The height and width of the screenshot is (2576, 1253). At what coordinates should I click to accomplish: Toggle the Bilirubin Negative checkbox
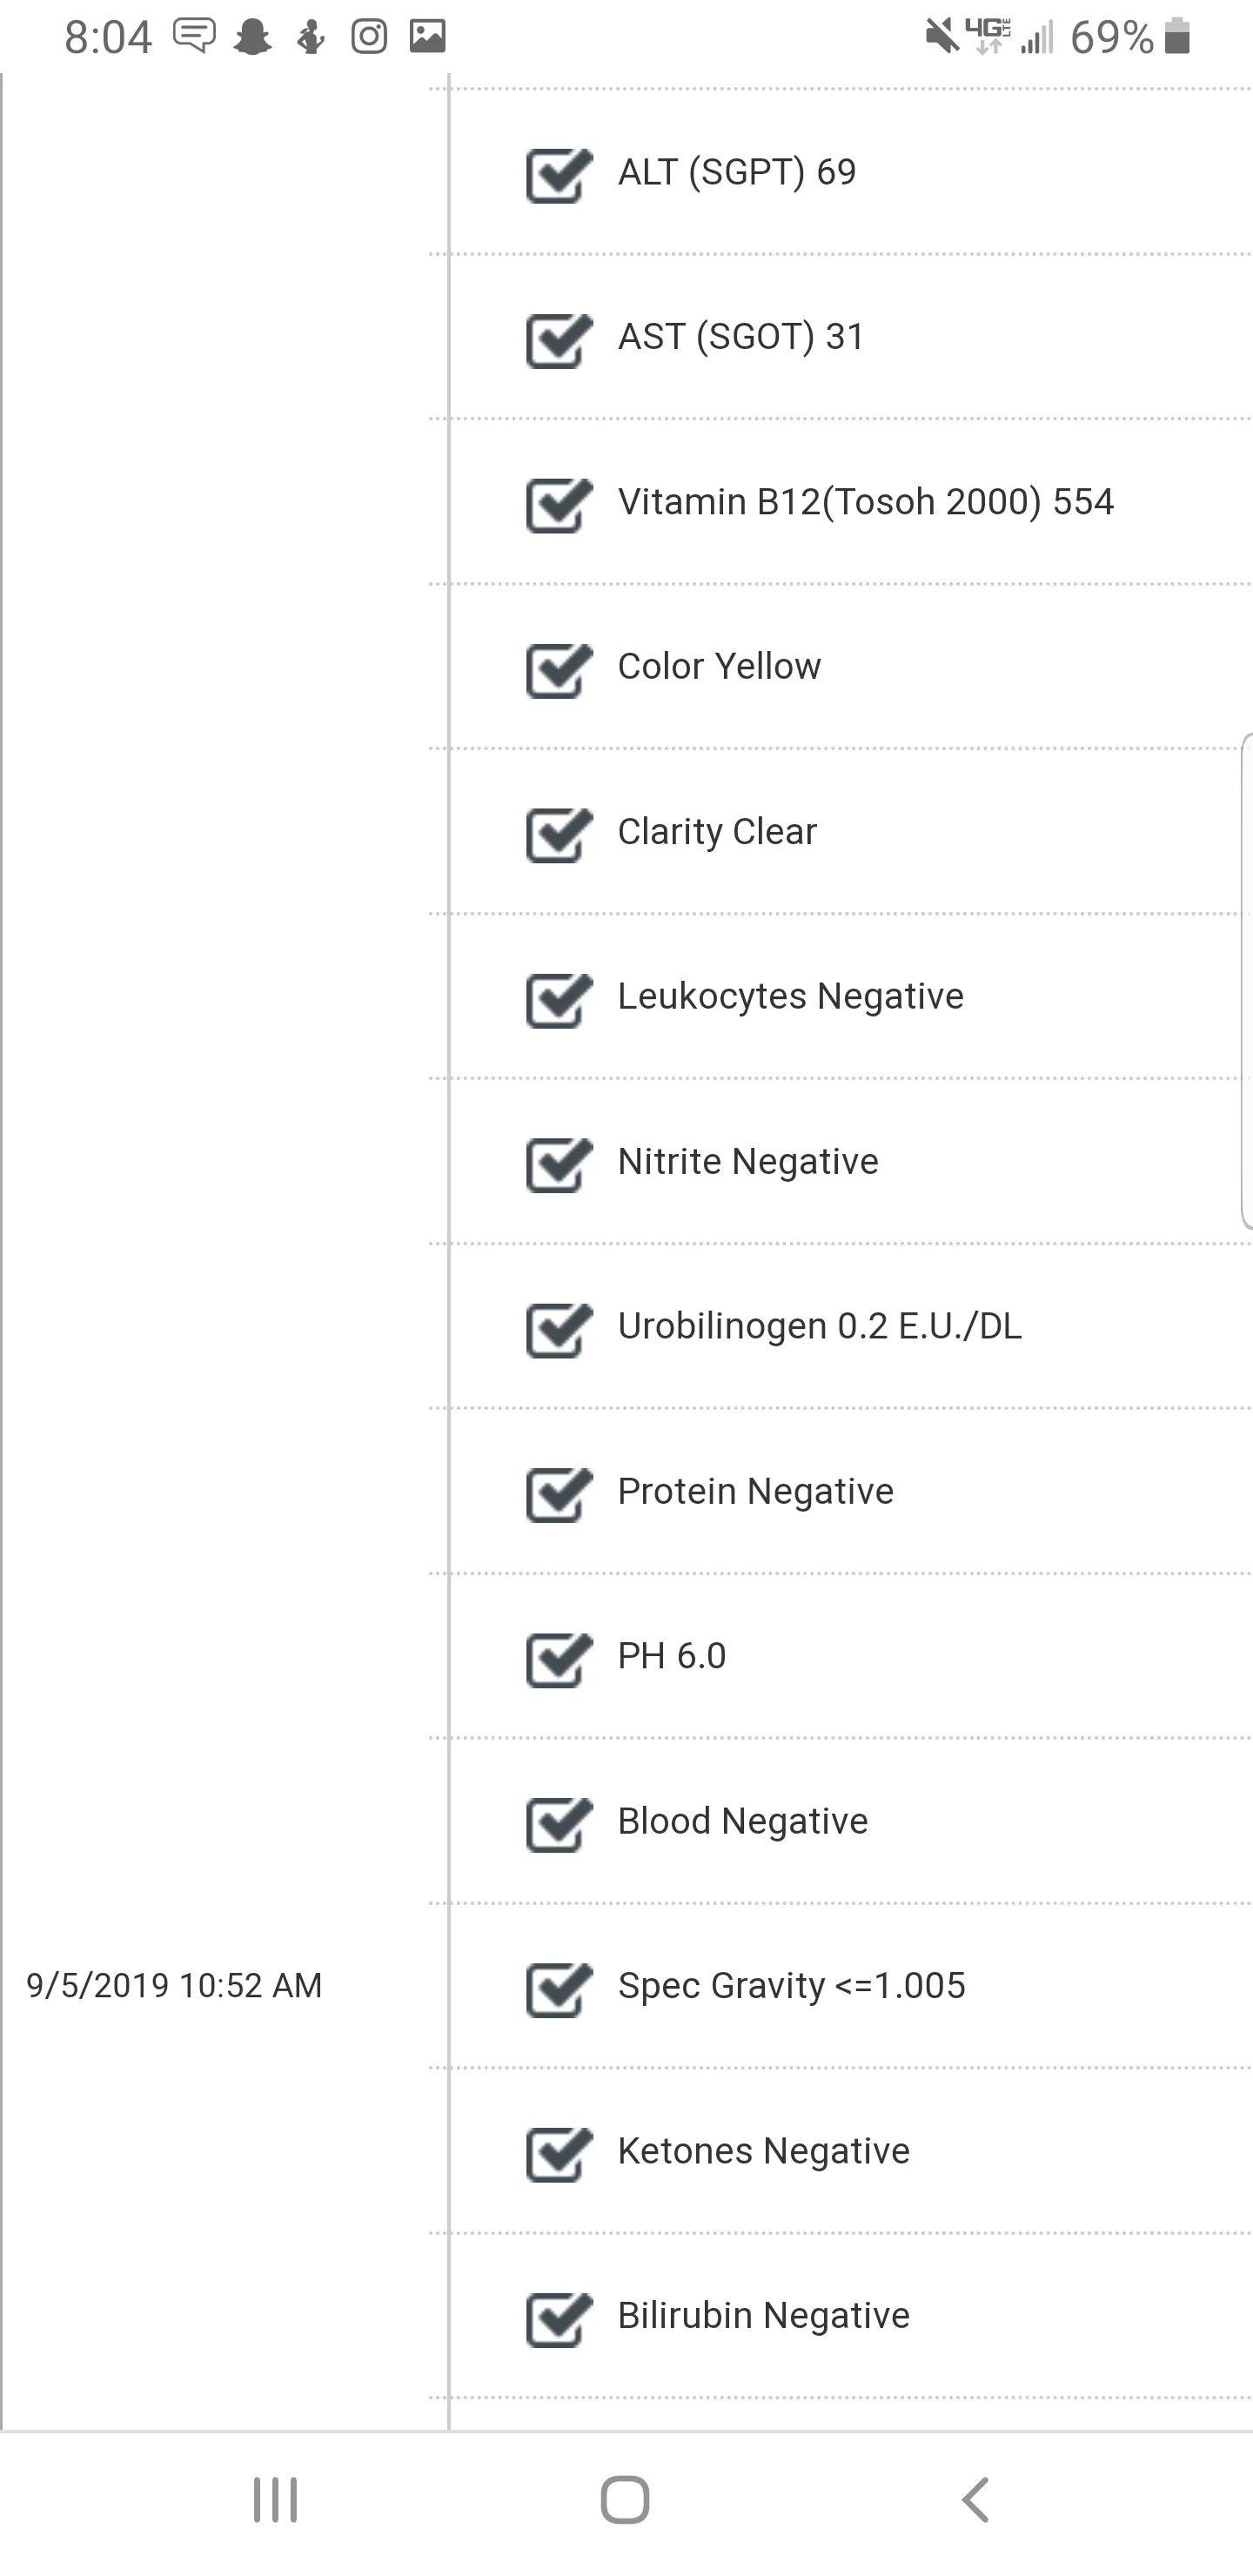558,2319
